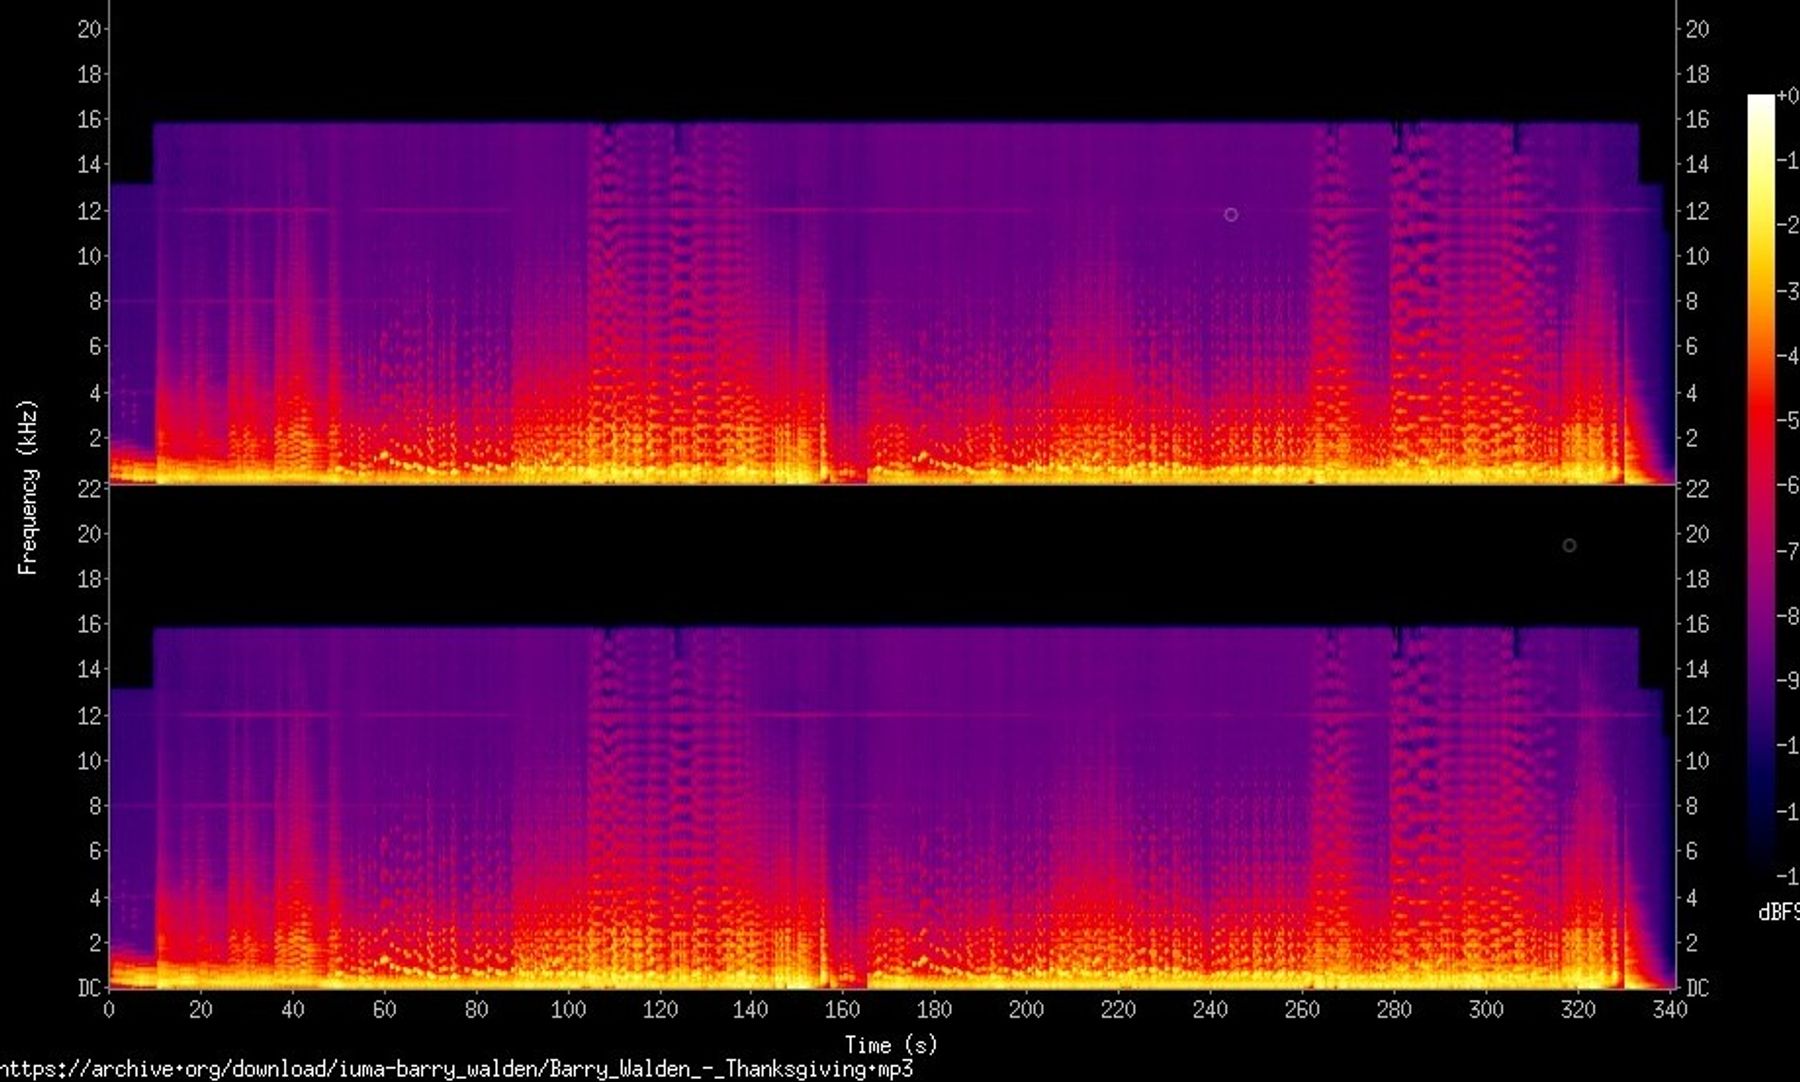Select the "Frequency (kHz)" axis label
This screenshot has width=1800, height=1082.
click(x=27, y=487)
